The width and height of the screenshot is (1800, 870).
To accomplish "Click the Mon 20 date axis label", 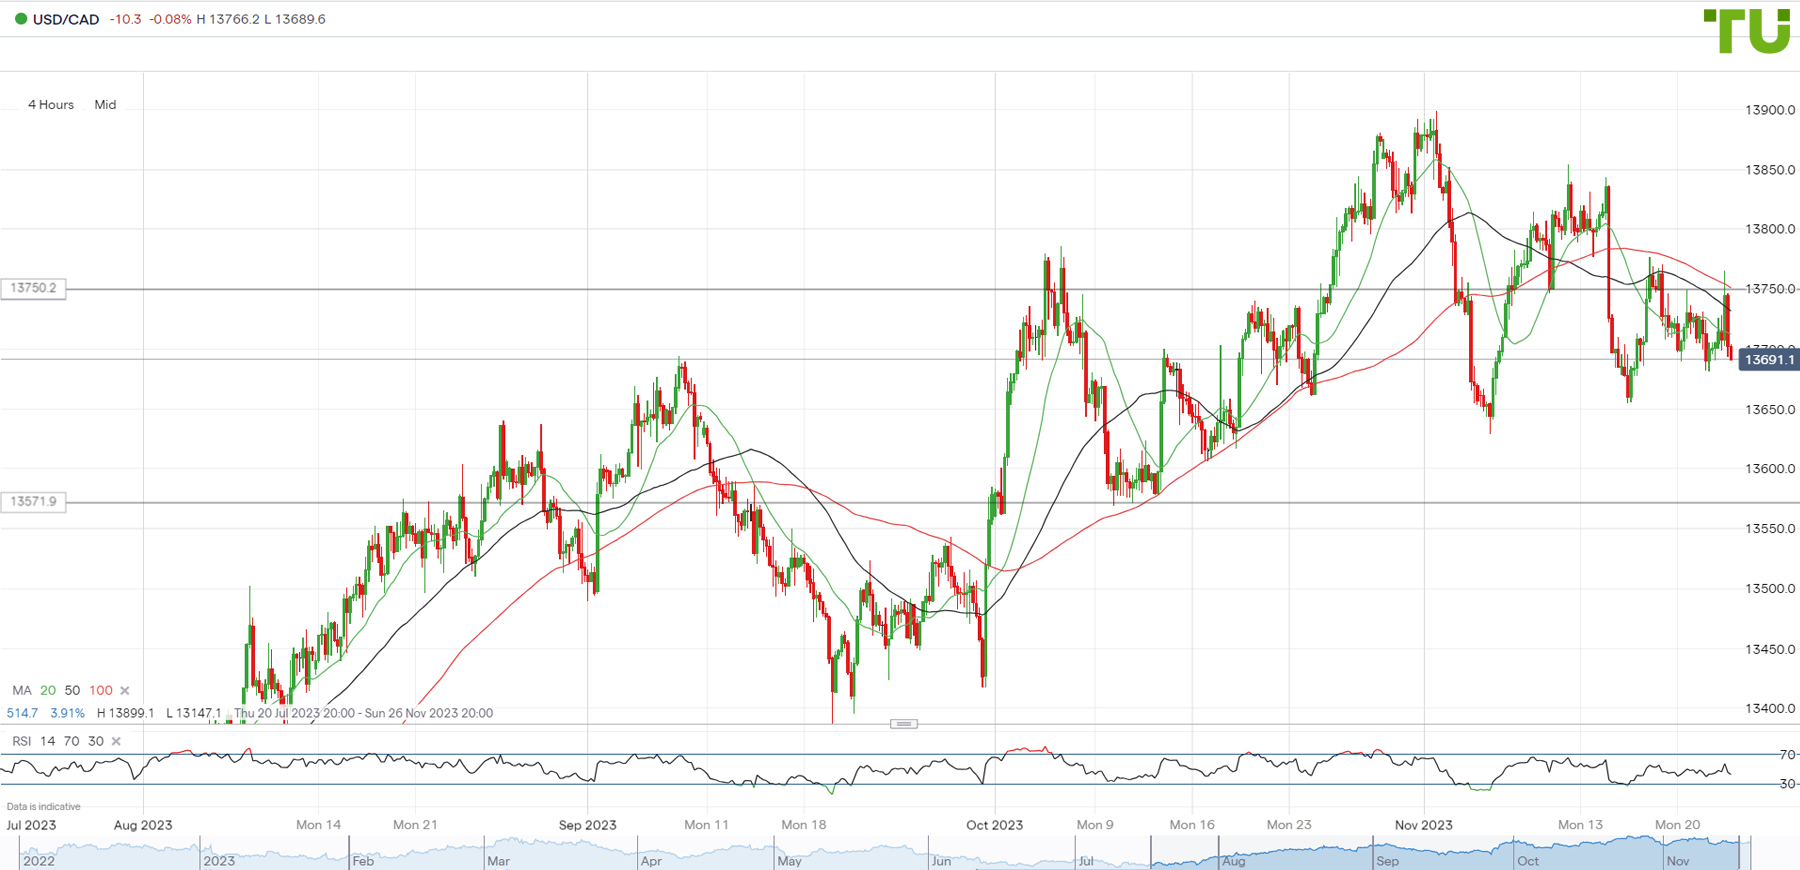I will [x=1677, y=825].
